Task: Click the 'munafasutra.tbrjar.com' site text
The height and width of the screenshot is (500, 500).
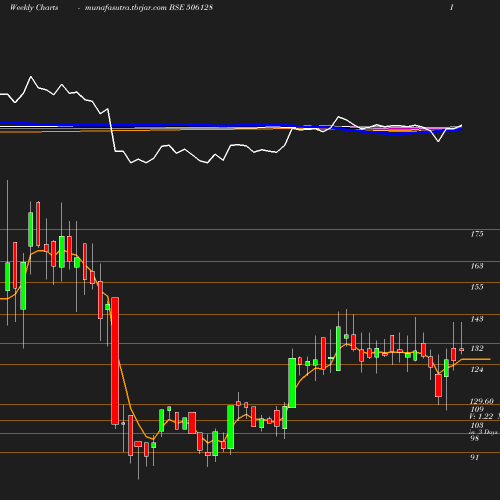Action: click(x=126, y=7)
